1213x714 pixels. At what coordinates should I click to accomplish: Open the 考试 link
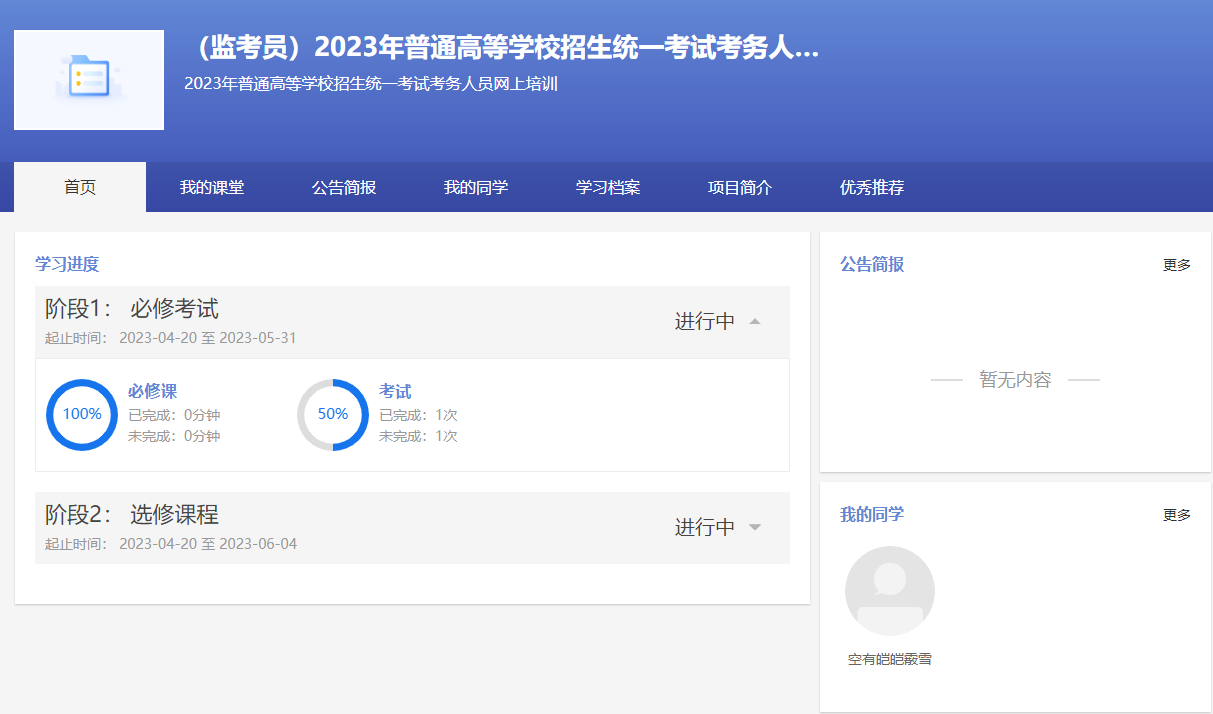[395, 391]
